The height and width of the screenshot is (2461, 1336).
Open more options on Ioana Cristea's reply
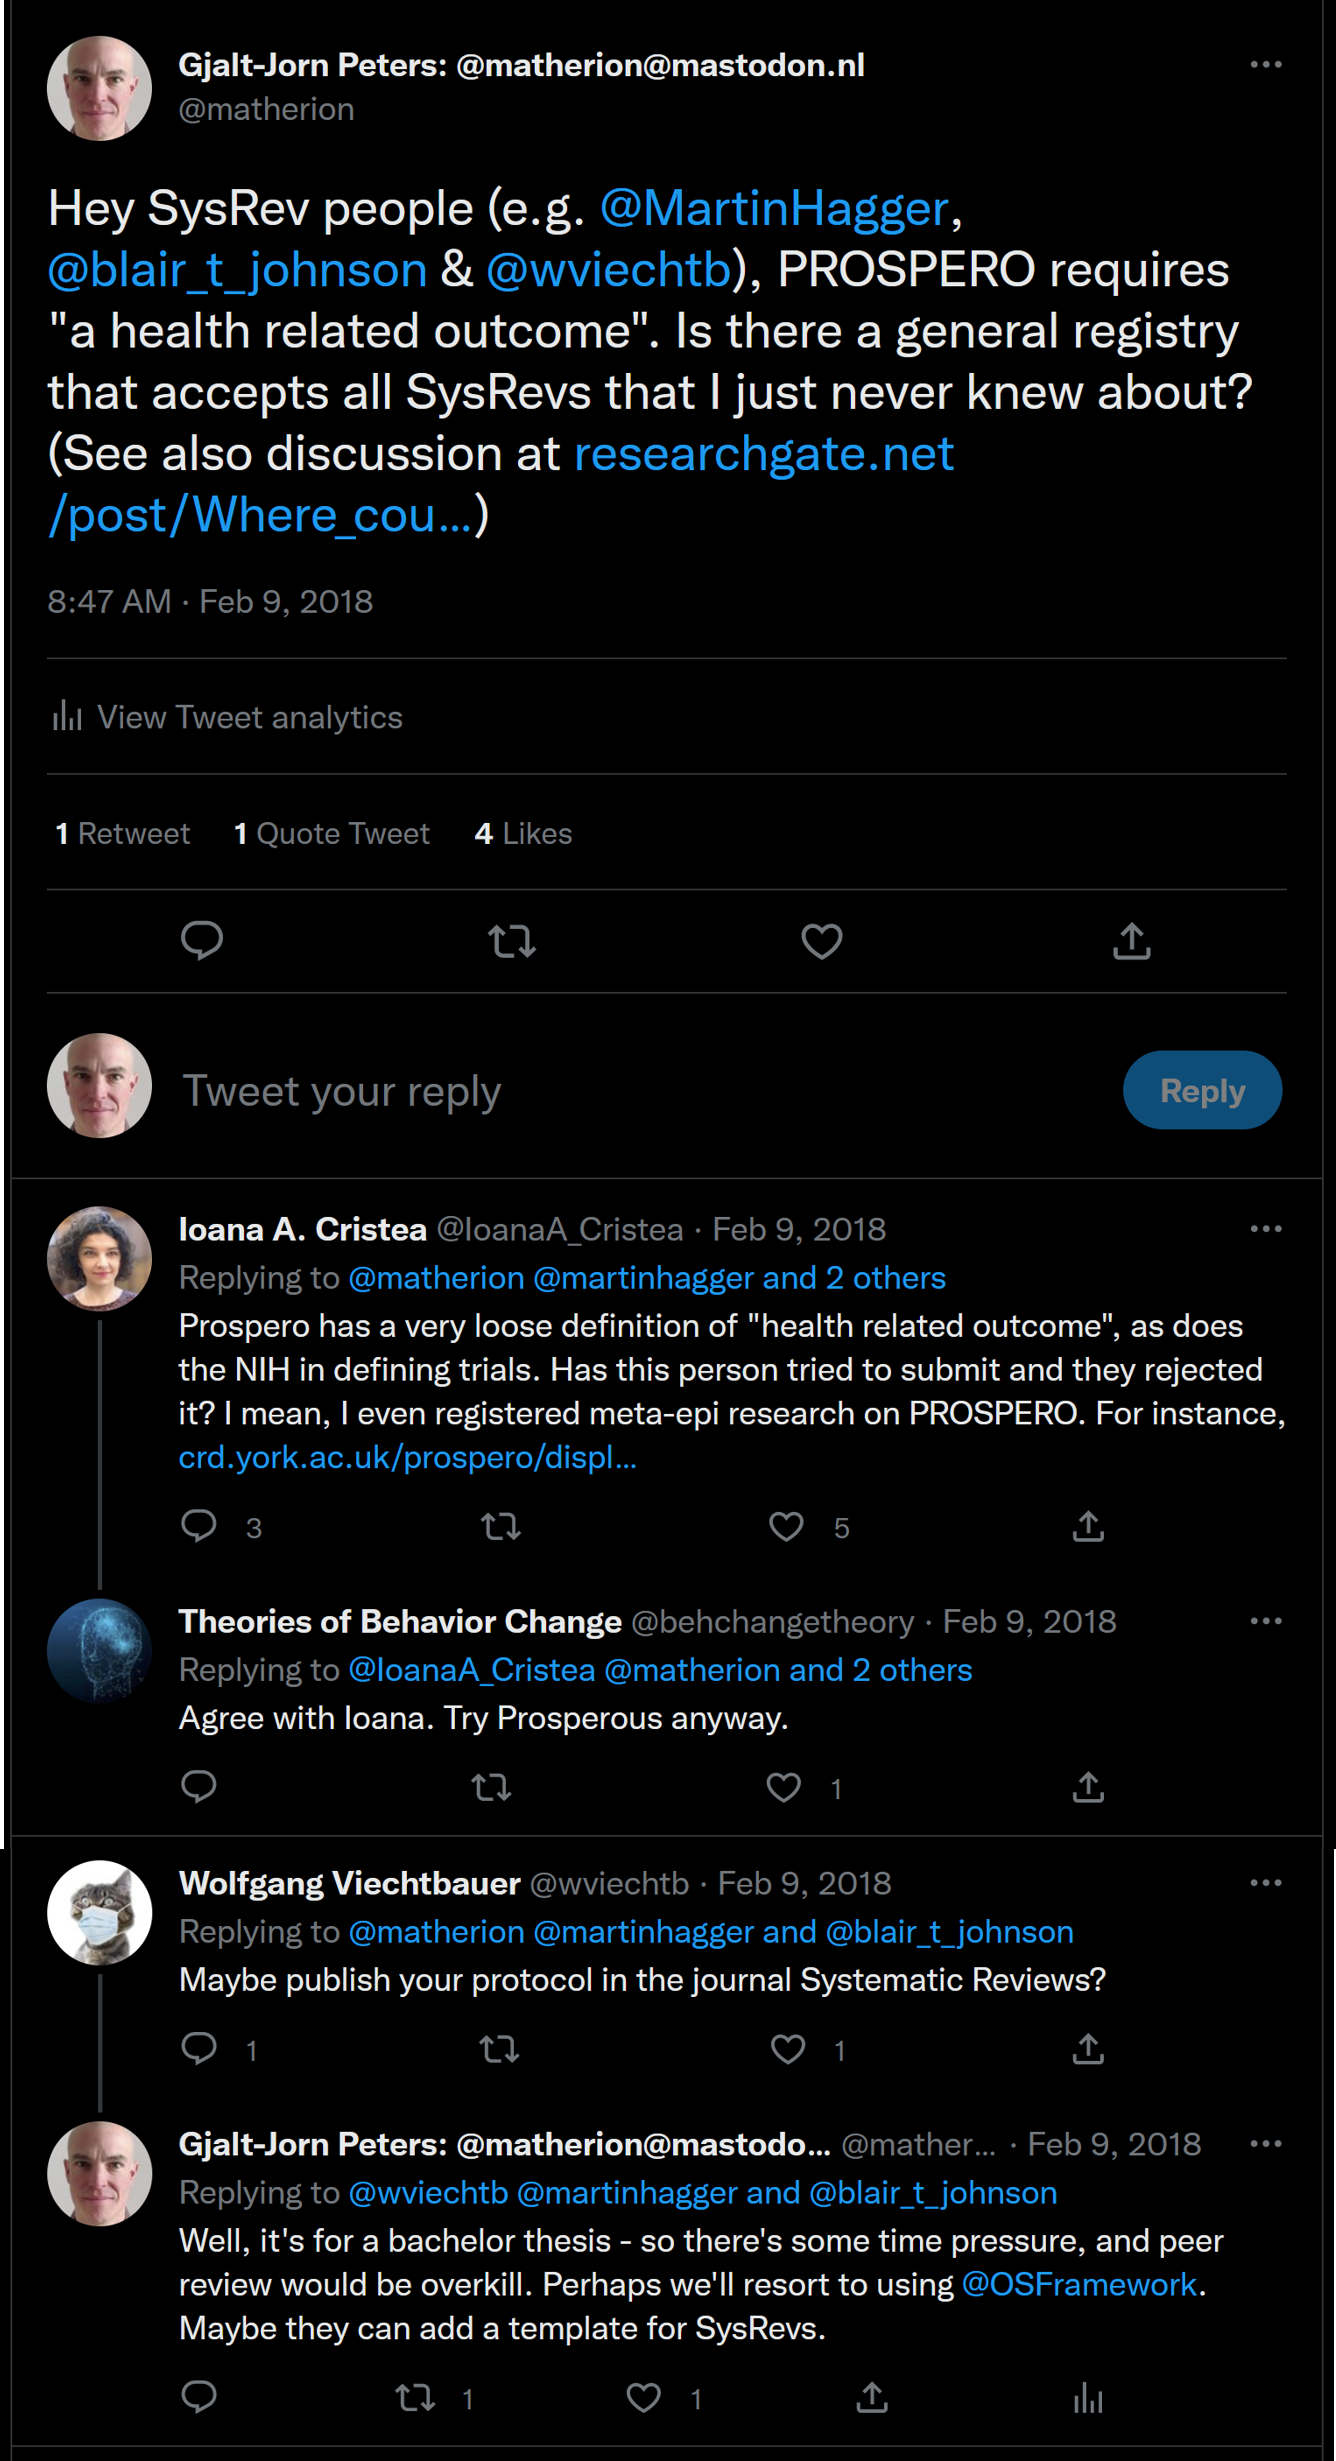[1266, 1227]
